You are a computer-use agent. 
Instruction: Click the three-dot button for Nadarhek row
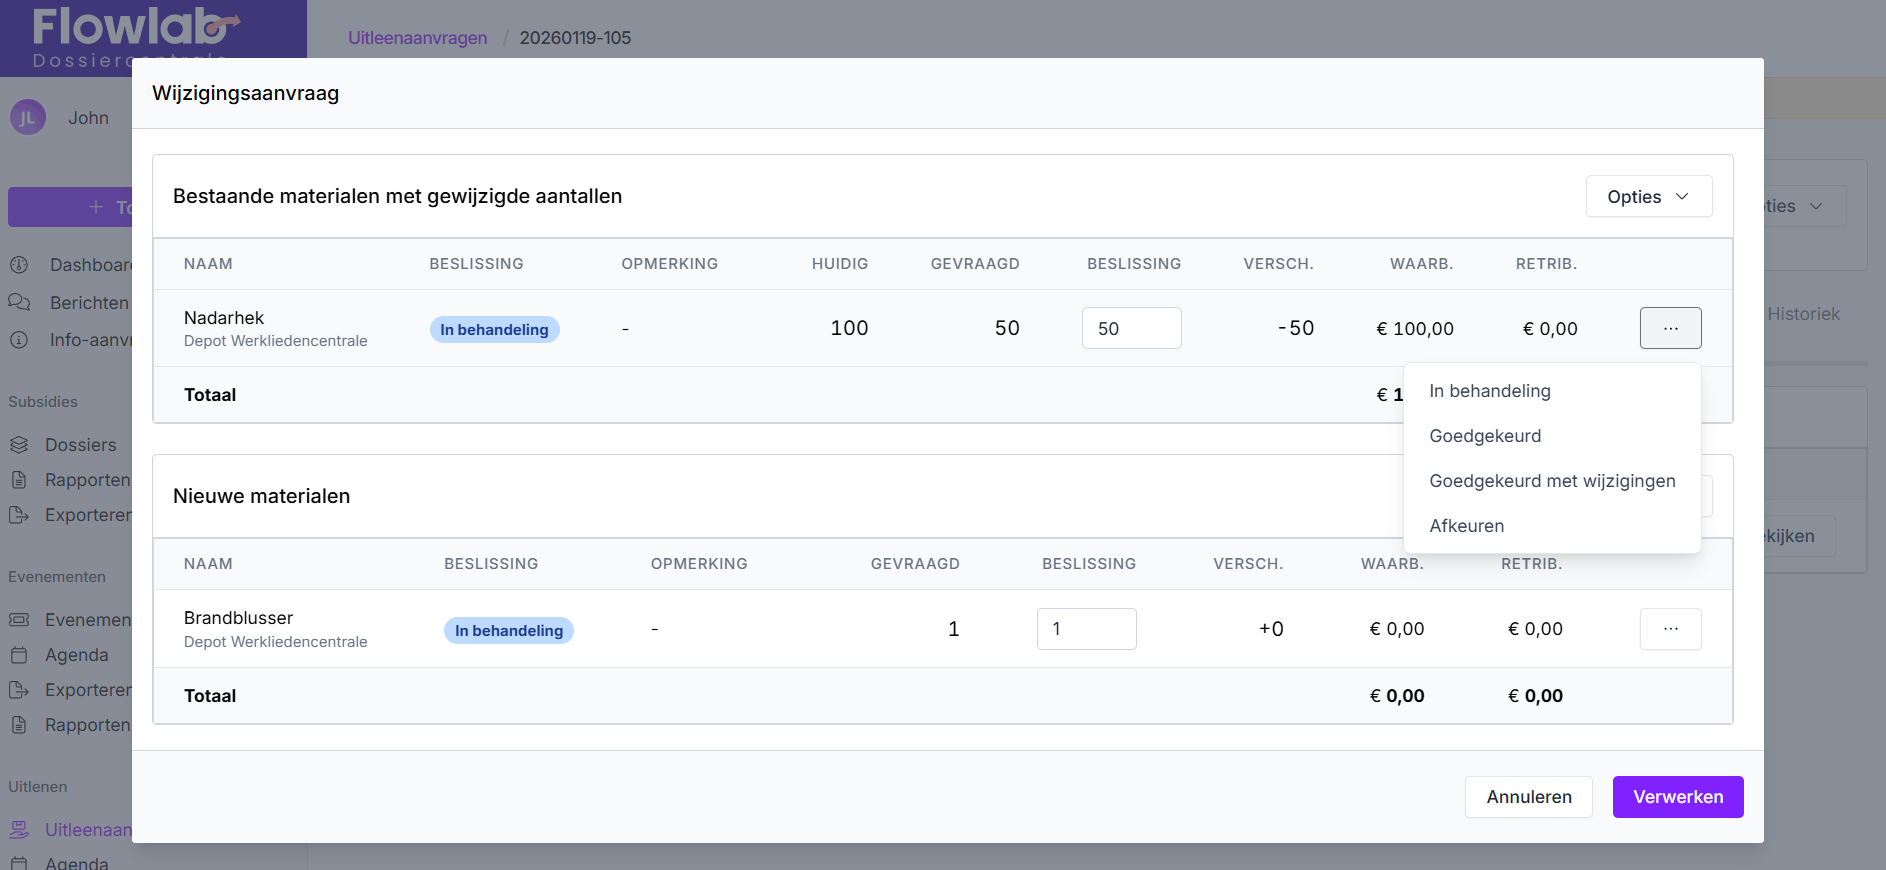[x=1670, y=328]
